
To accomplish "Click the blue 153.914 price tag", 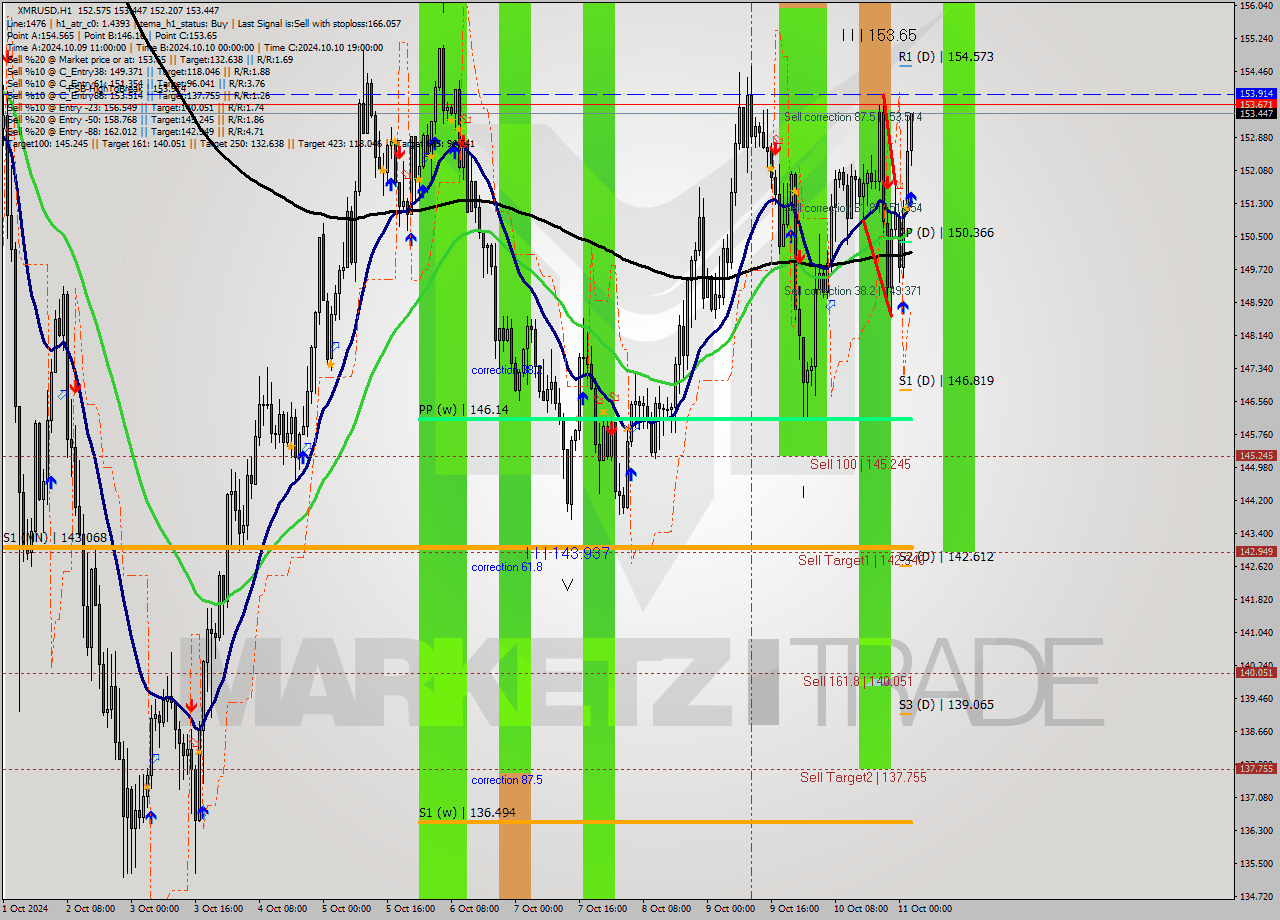I will tap(1256, 94).
